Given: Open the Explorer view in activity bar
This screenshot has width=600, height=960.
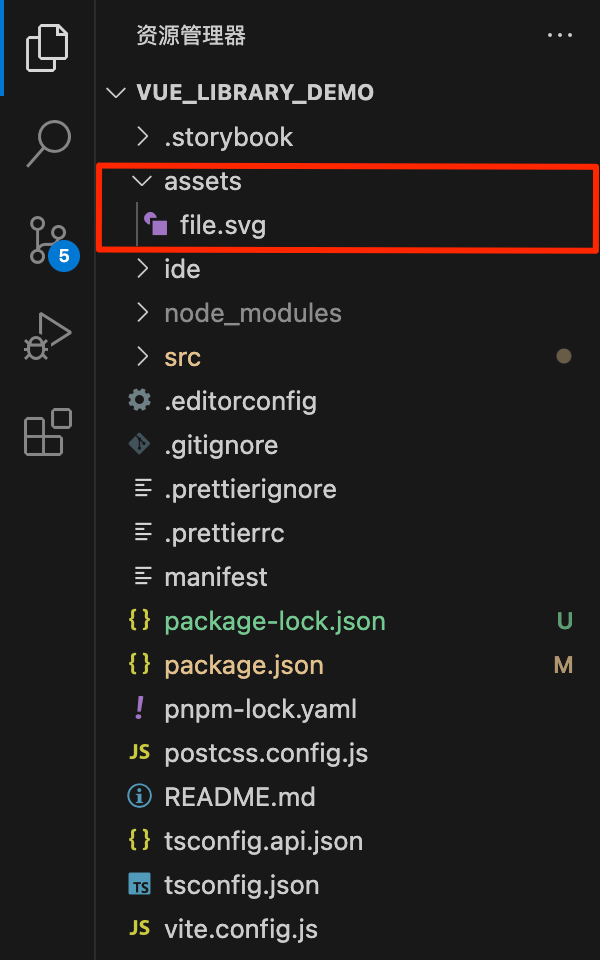Looking at the screenshot, I should 47,48.
